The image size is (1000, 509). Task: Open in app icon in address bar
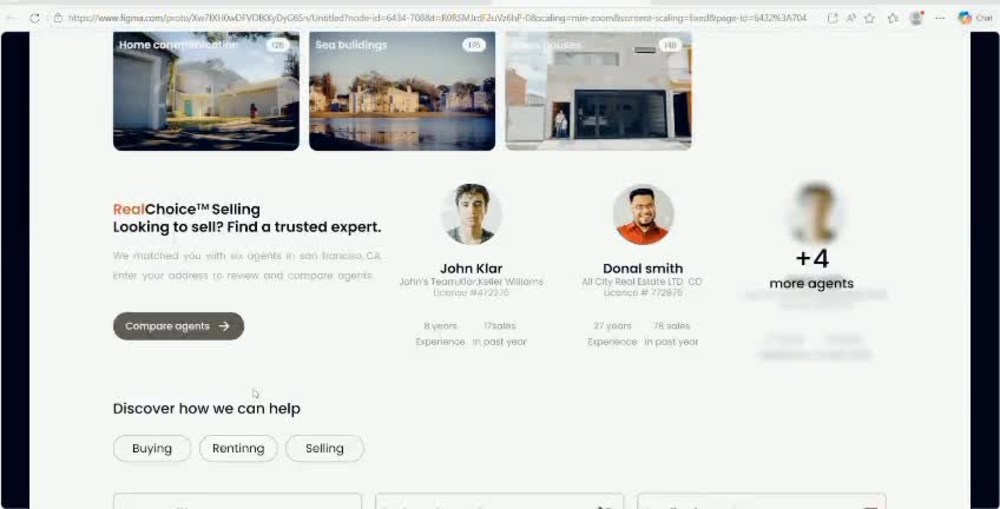pos(832,18)
